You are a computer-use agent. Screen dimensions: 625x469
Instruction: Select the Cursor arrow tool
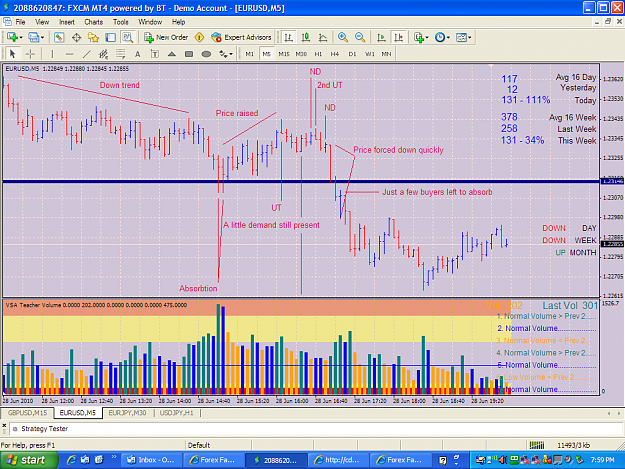click(12, 54)
